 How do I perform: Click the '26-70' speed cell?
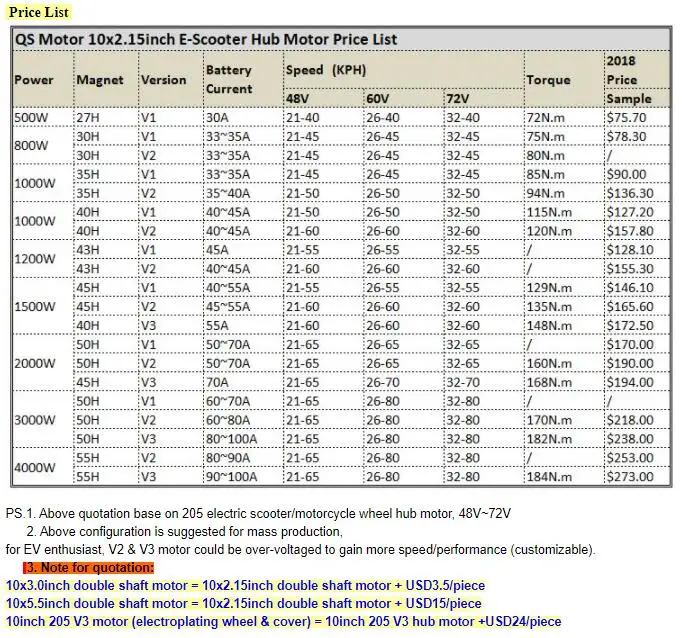[x=383, y=382]
